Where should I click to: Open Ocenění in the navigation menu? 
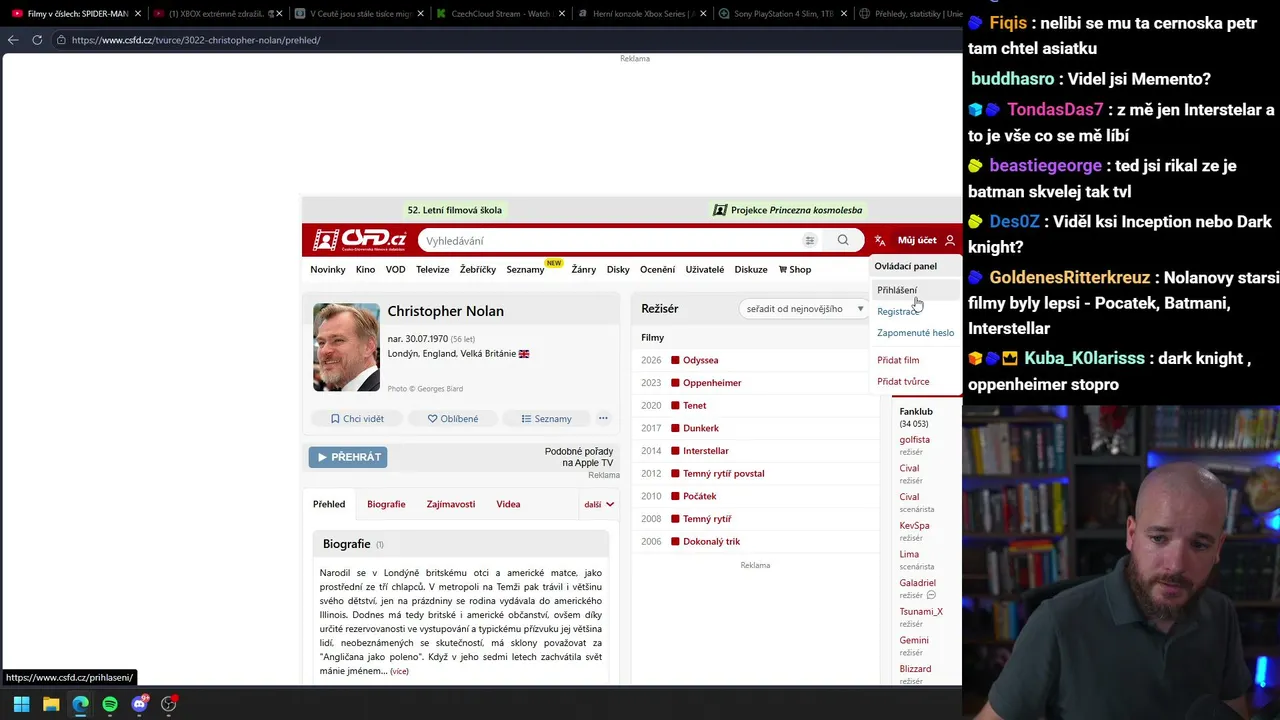point(658,269)
